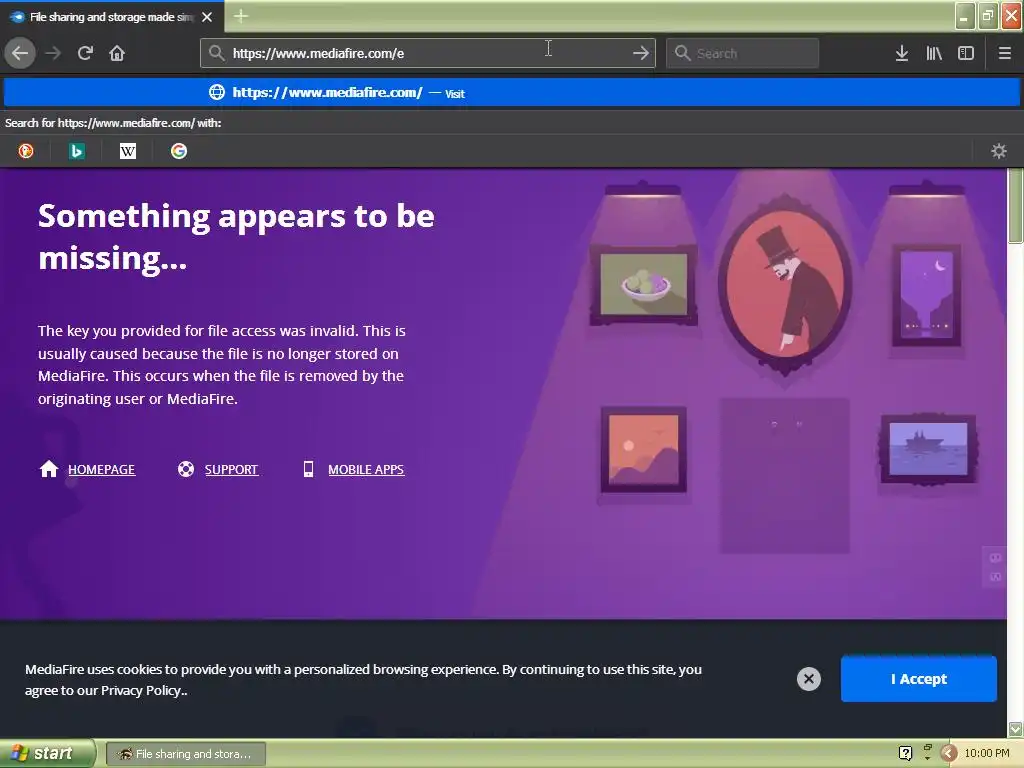Click the page vertical scrollbar thumb

[1016, 206]
